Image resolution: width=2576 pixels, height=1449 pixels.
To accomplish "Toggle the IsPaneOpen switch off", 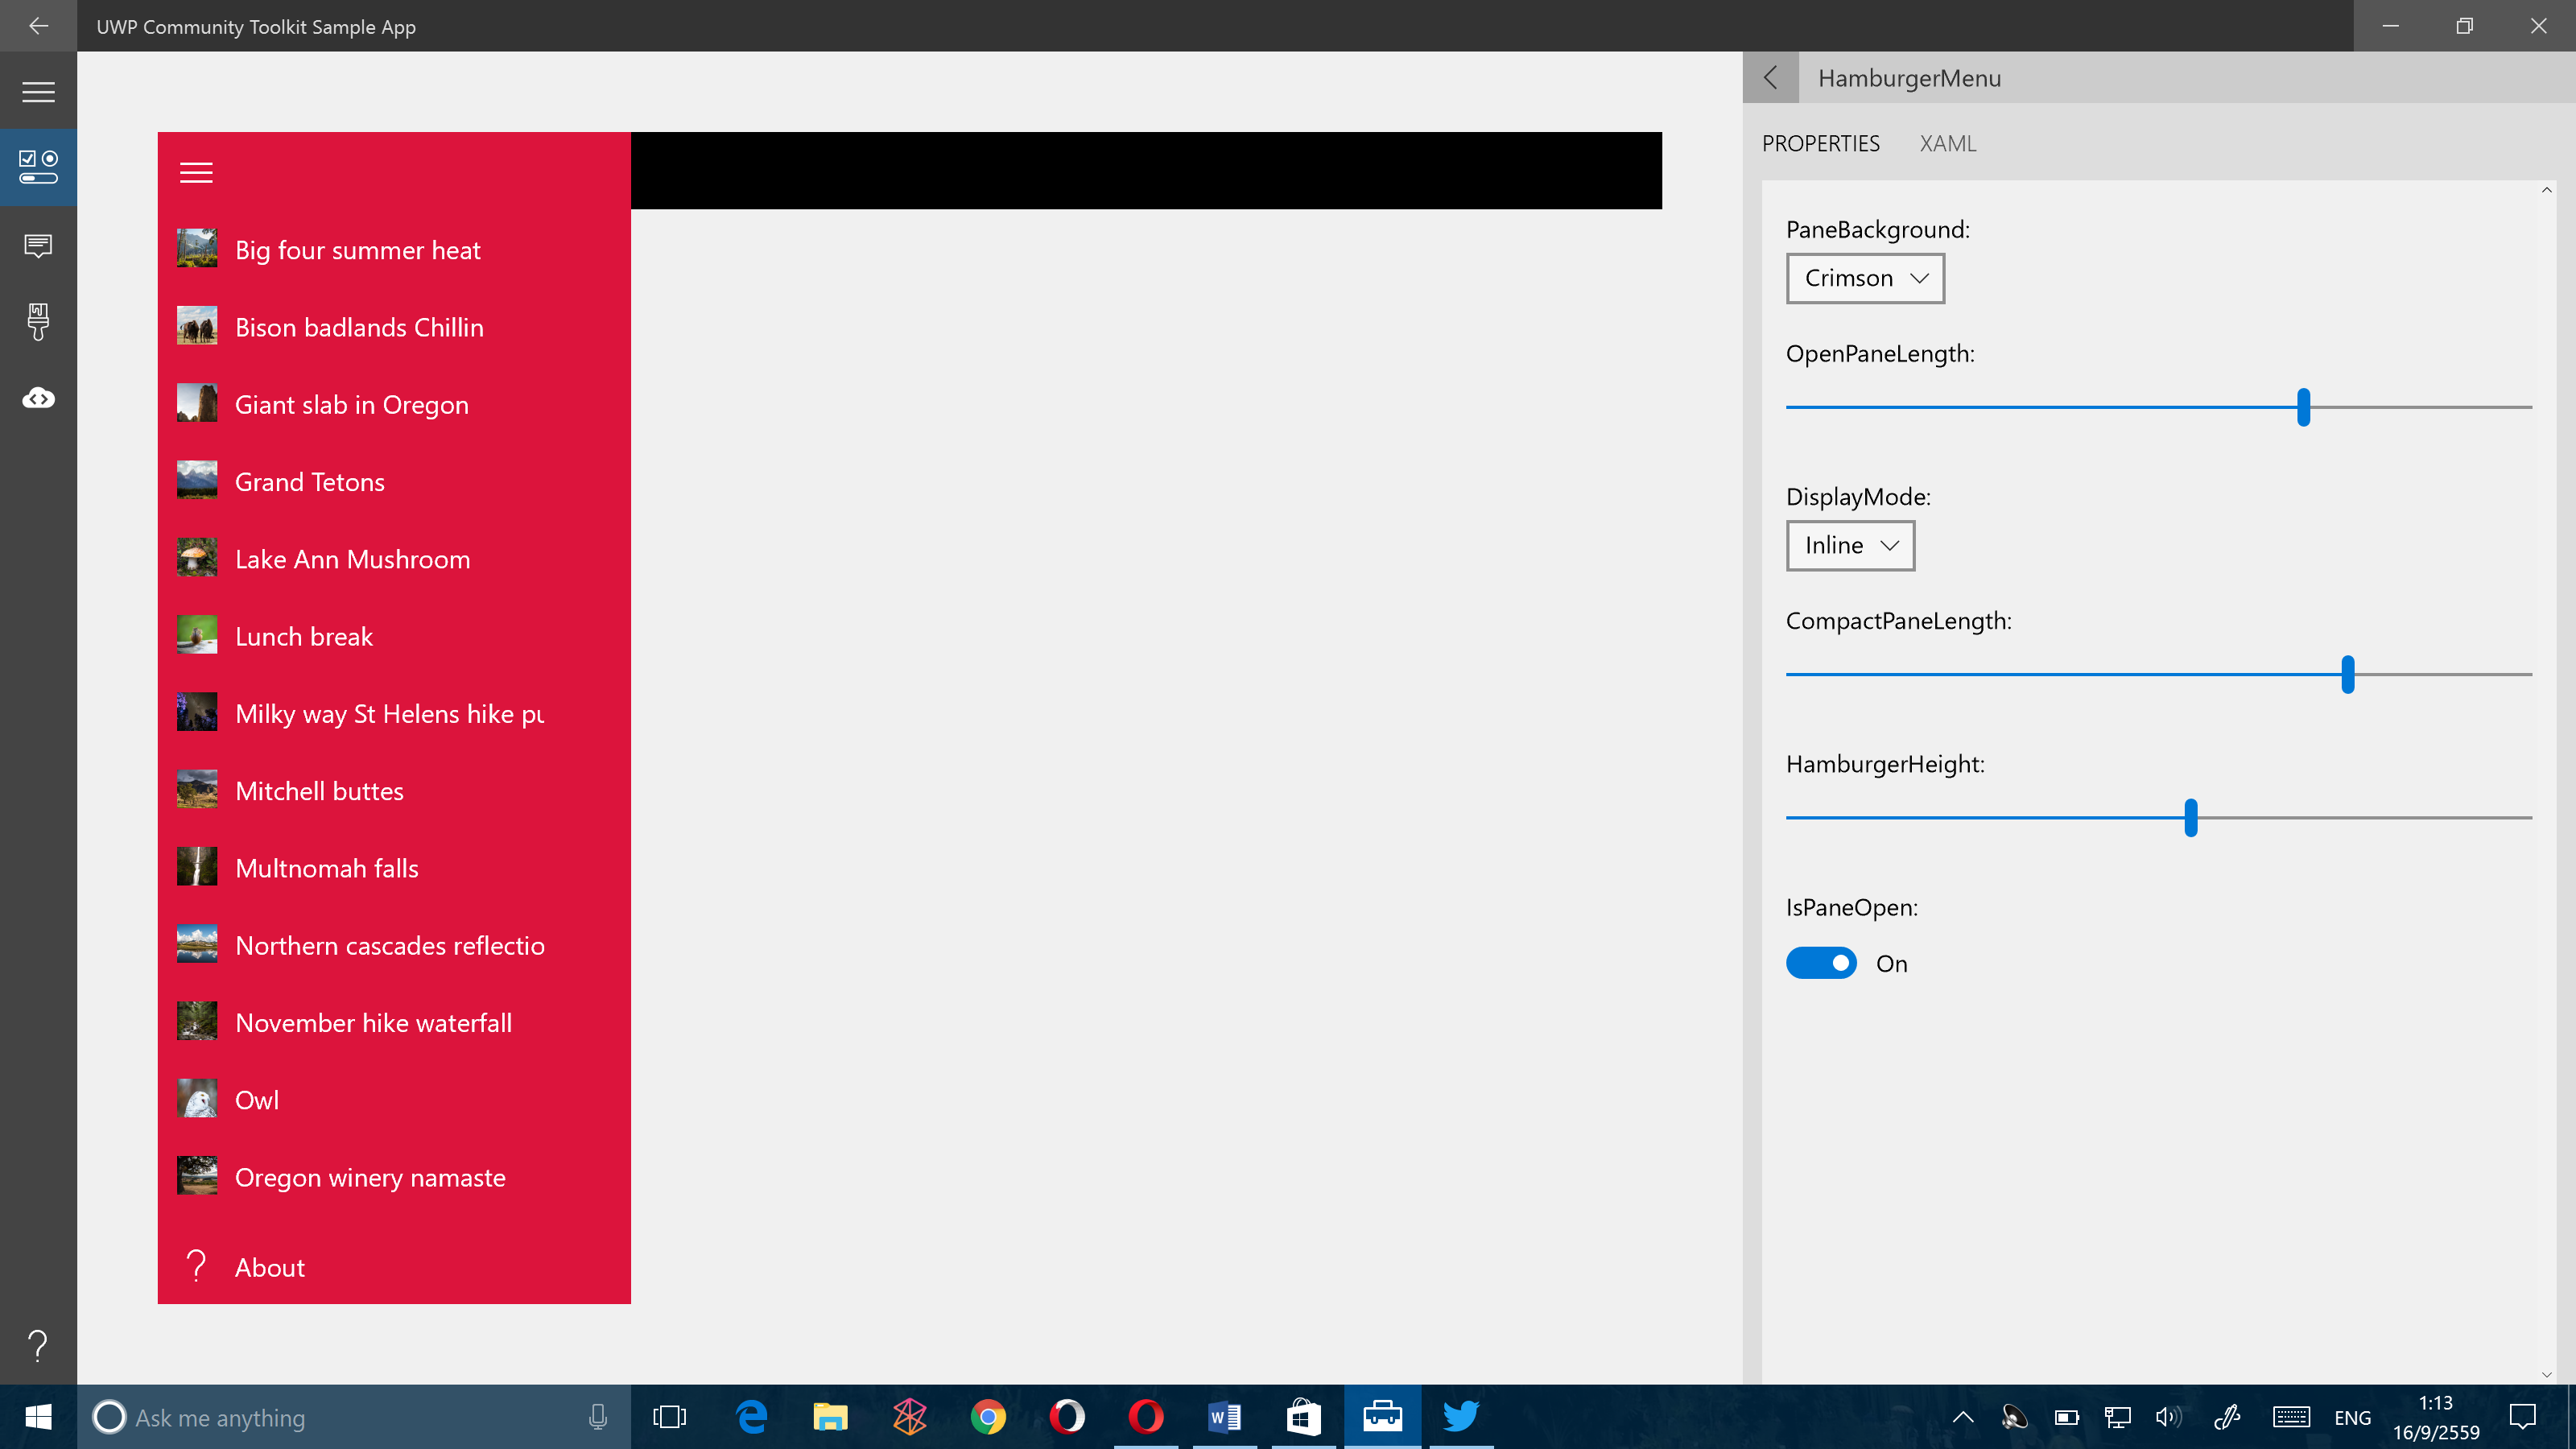I will (1821, 963).
